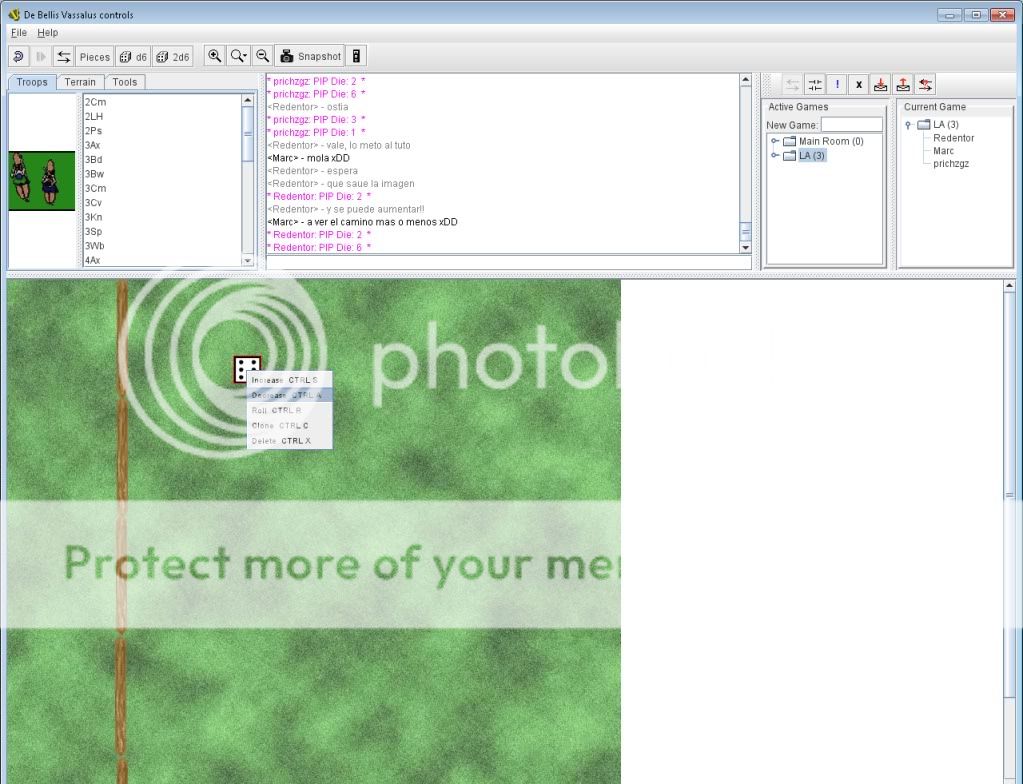Click the New Game name field
Screen dimensions: 1023x784
(851, 125)
